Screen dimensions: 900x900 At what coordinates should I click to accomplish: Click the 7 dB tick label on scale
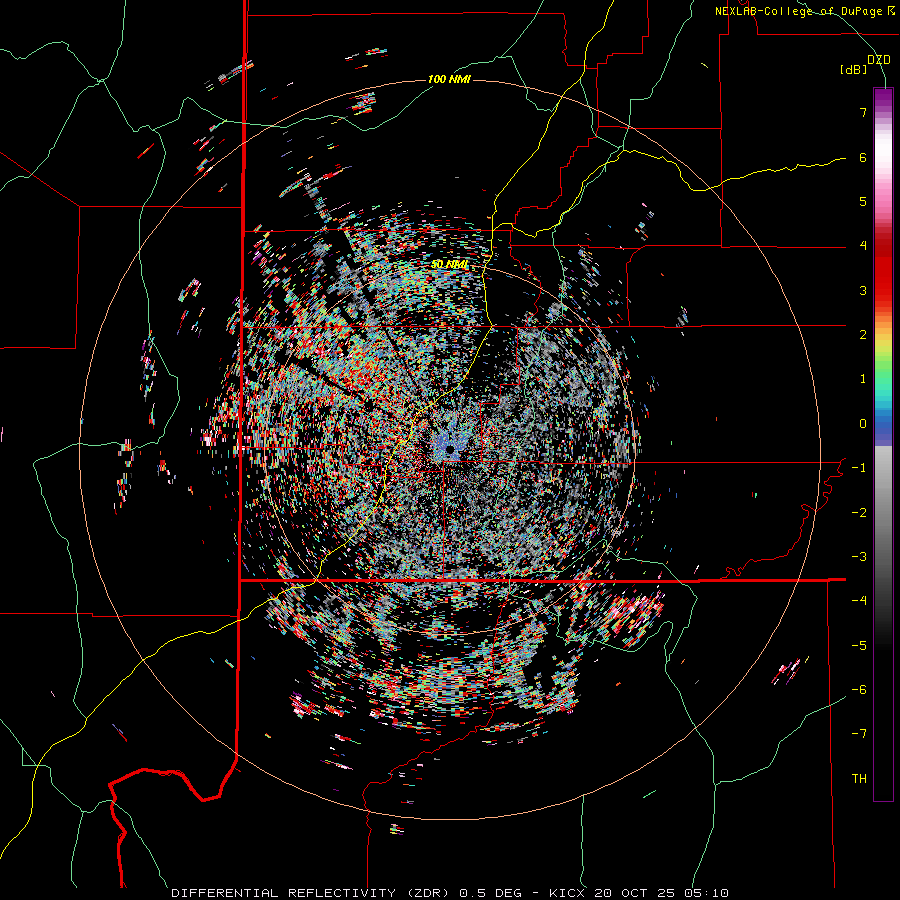(x=863, y=112)
